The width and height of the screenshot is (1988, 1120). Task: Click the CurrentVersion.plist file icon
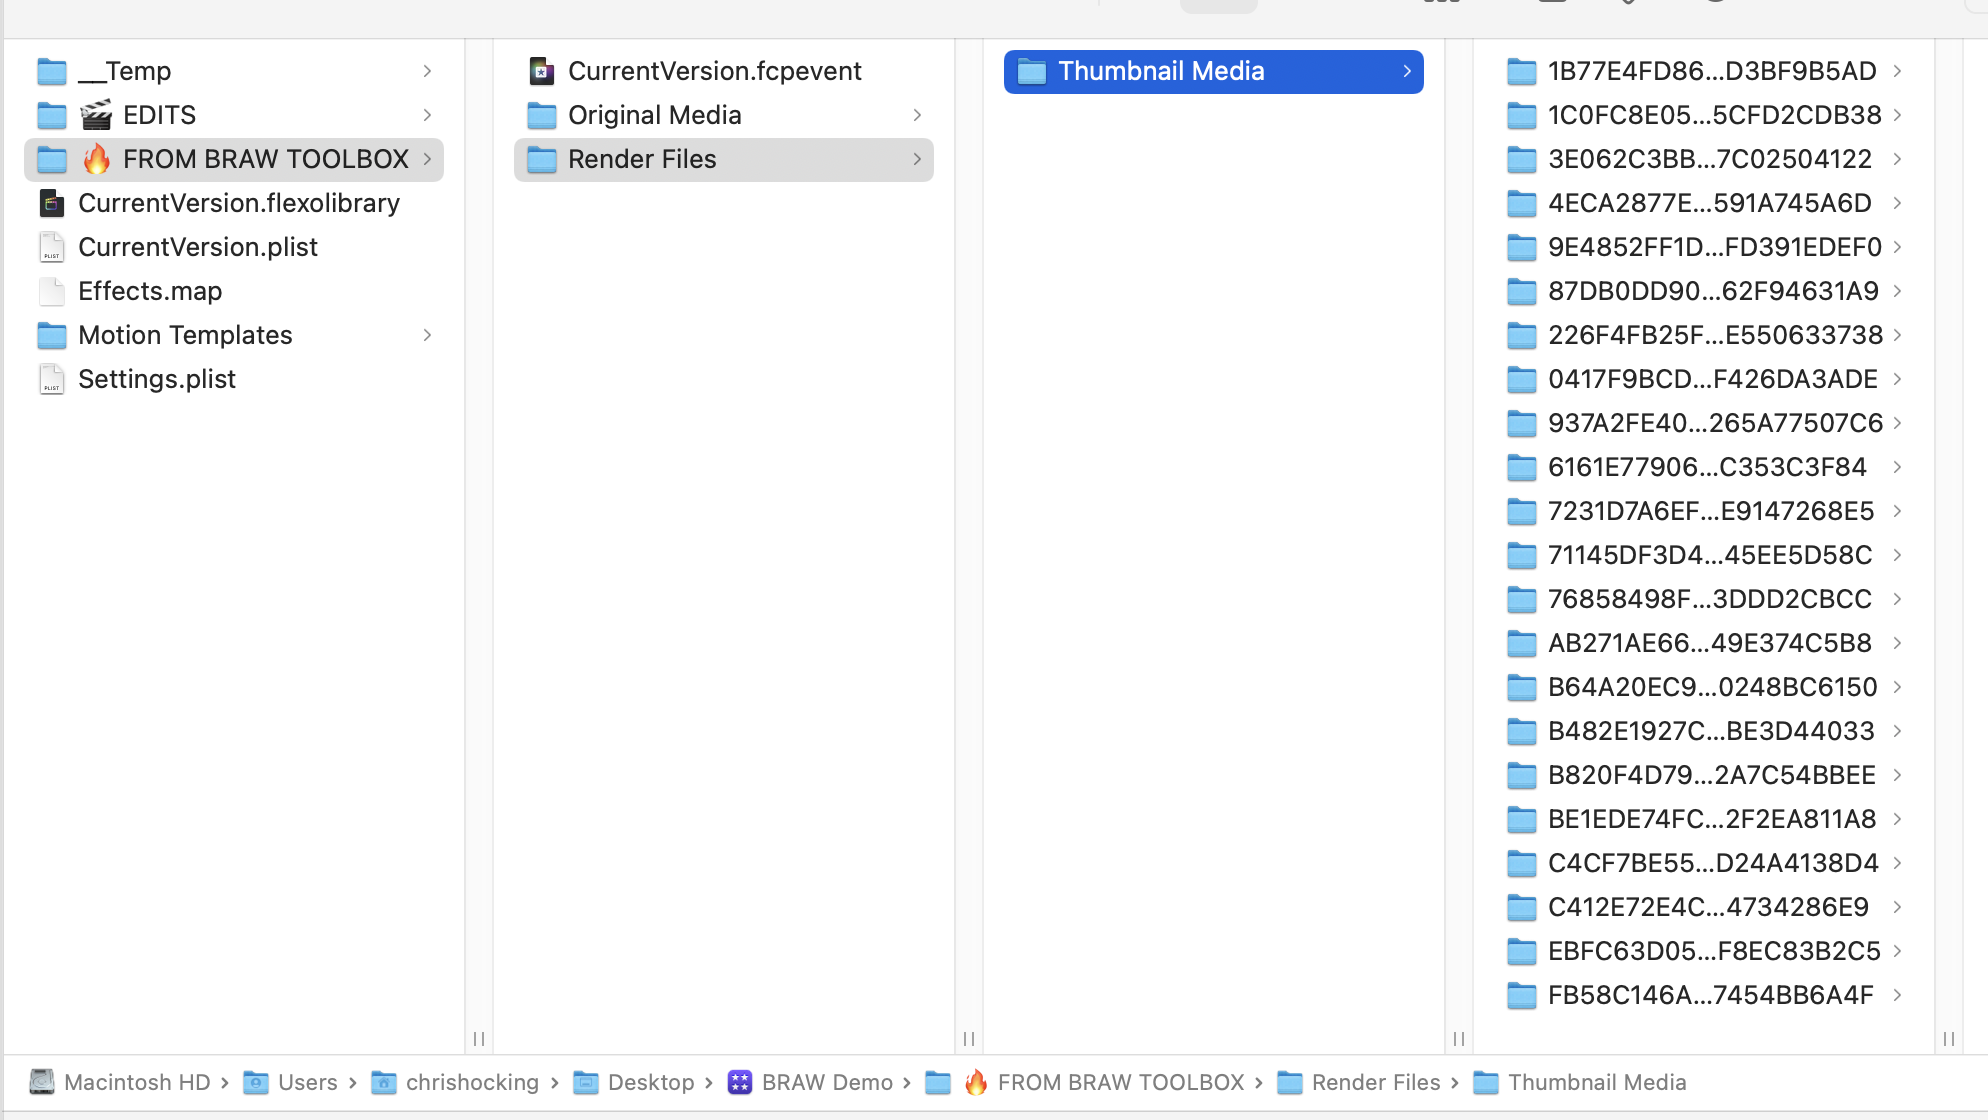click(52, 247)
